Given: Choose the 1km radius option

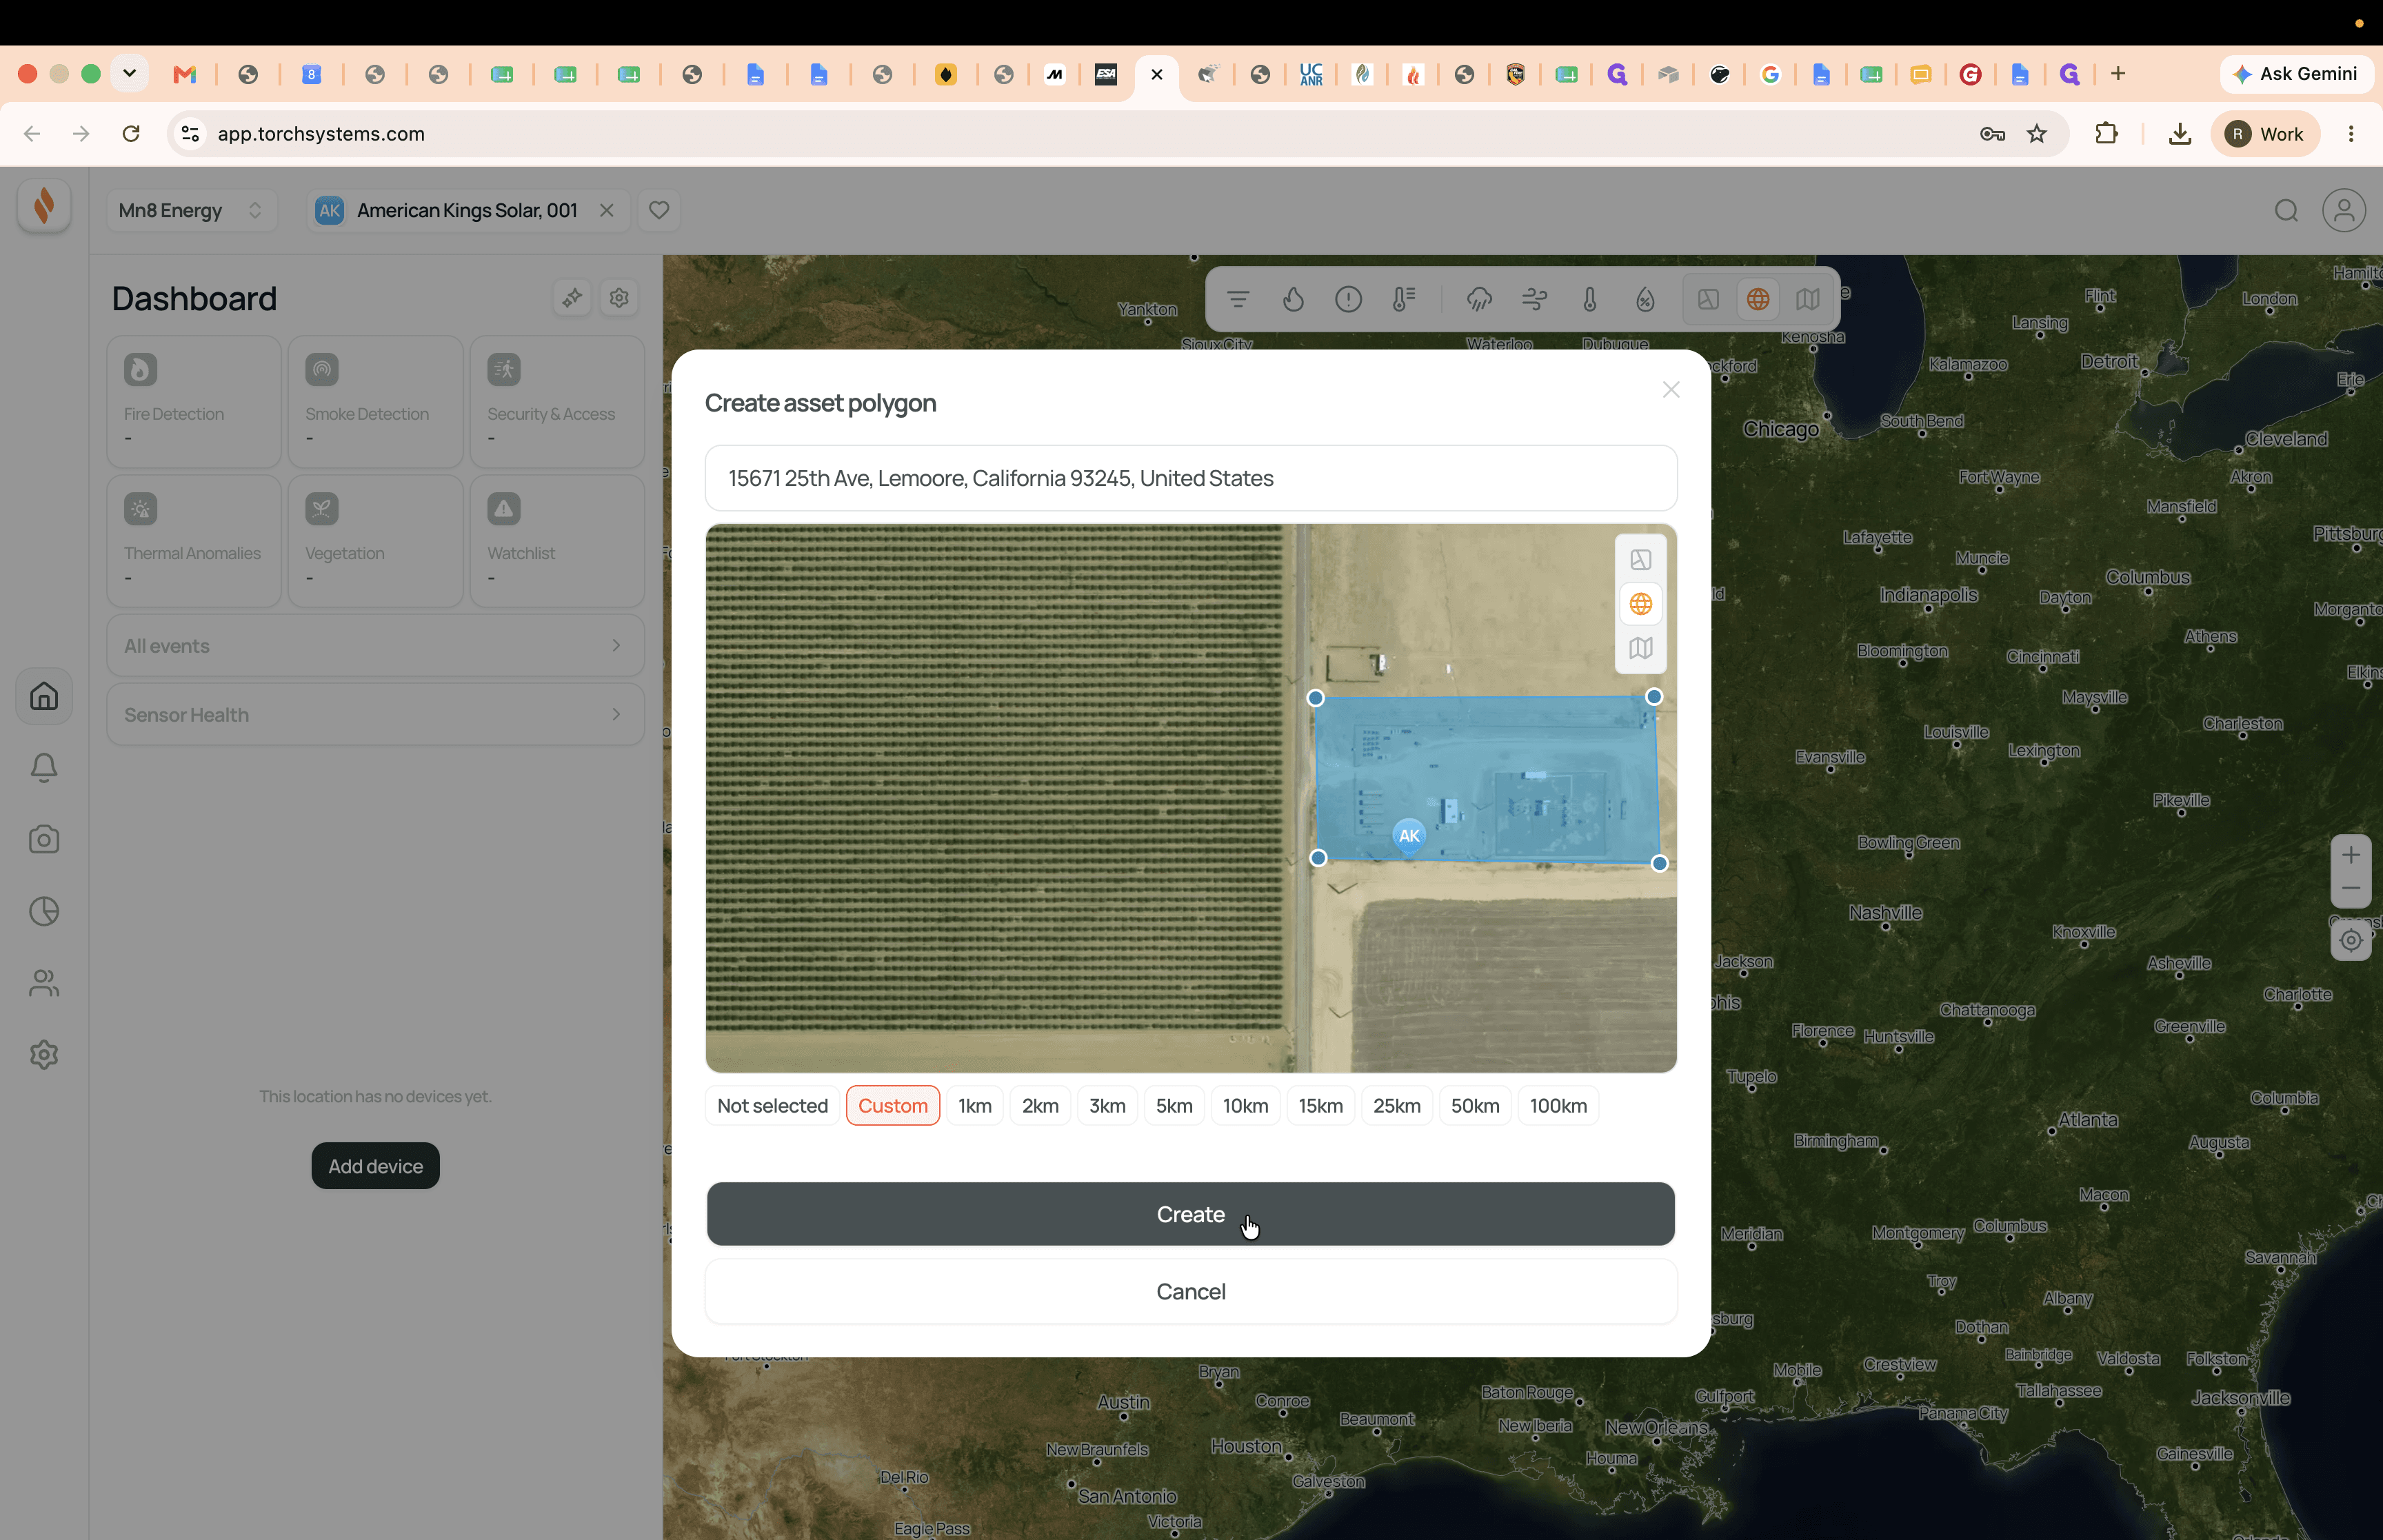Looking at the screenshot, I should [975, 1106].
